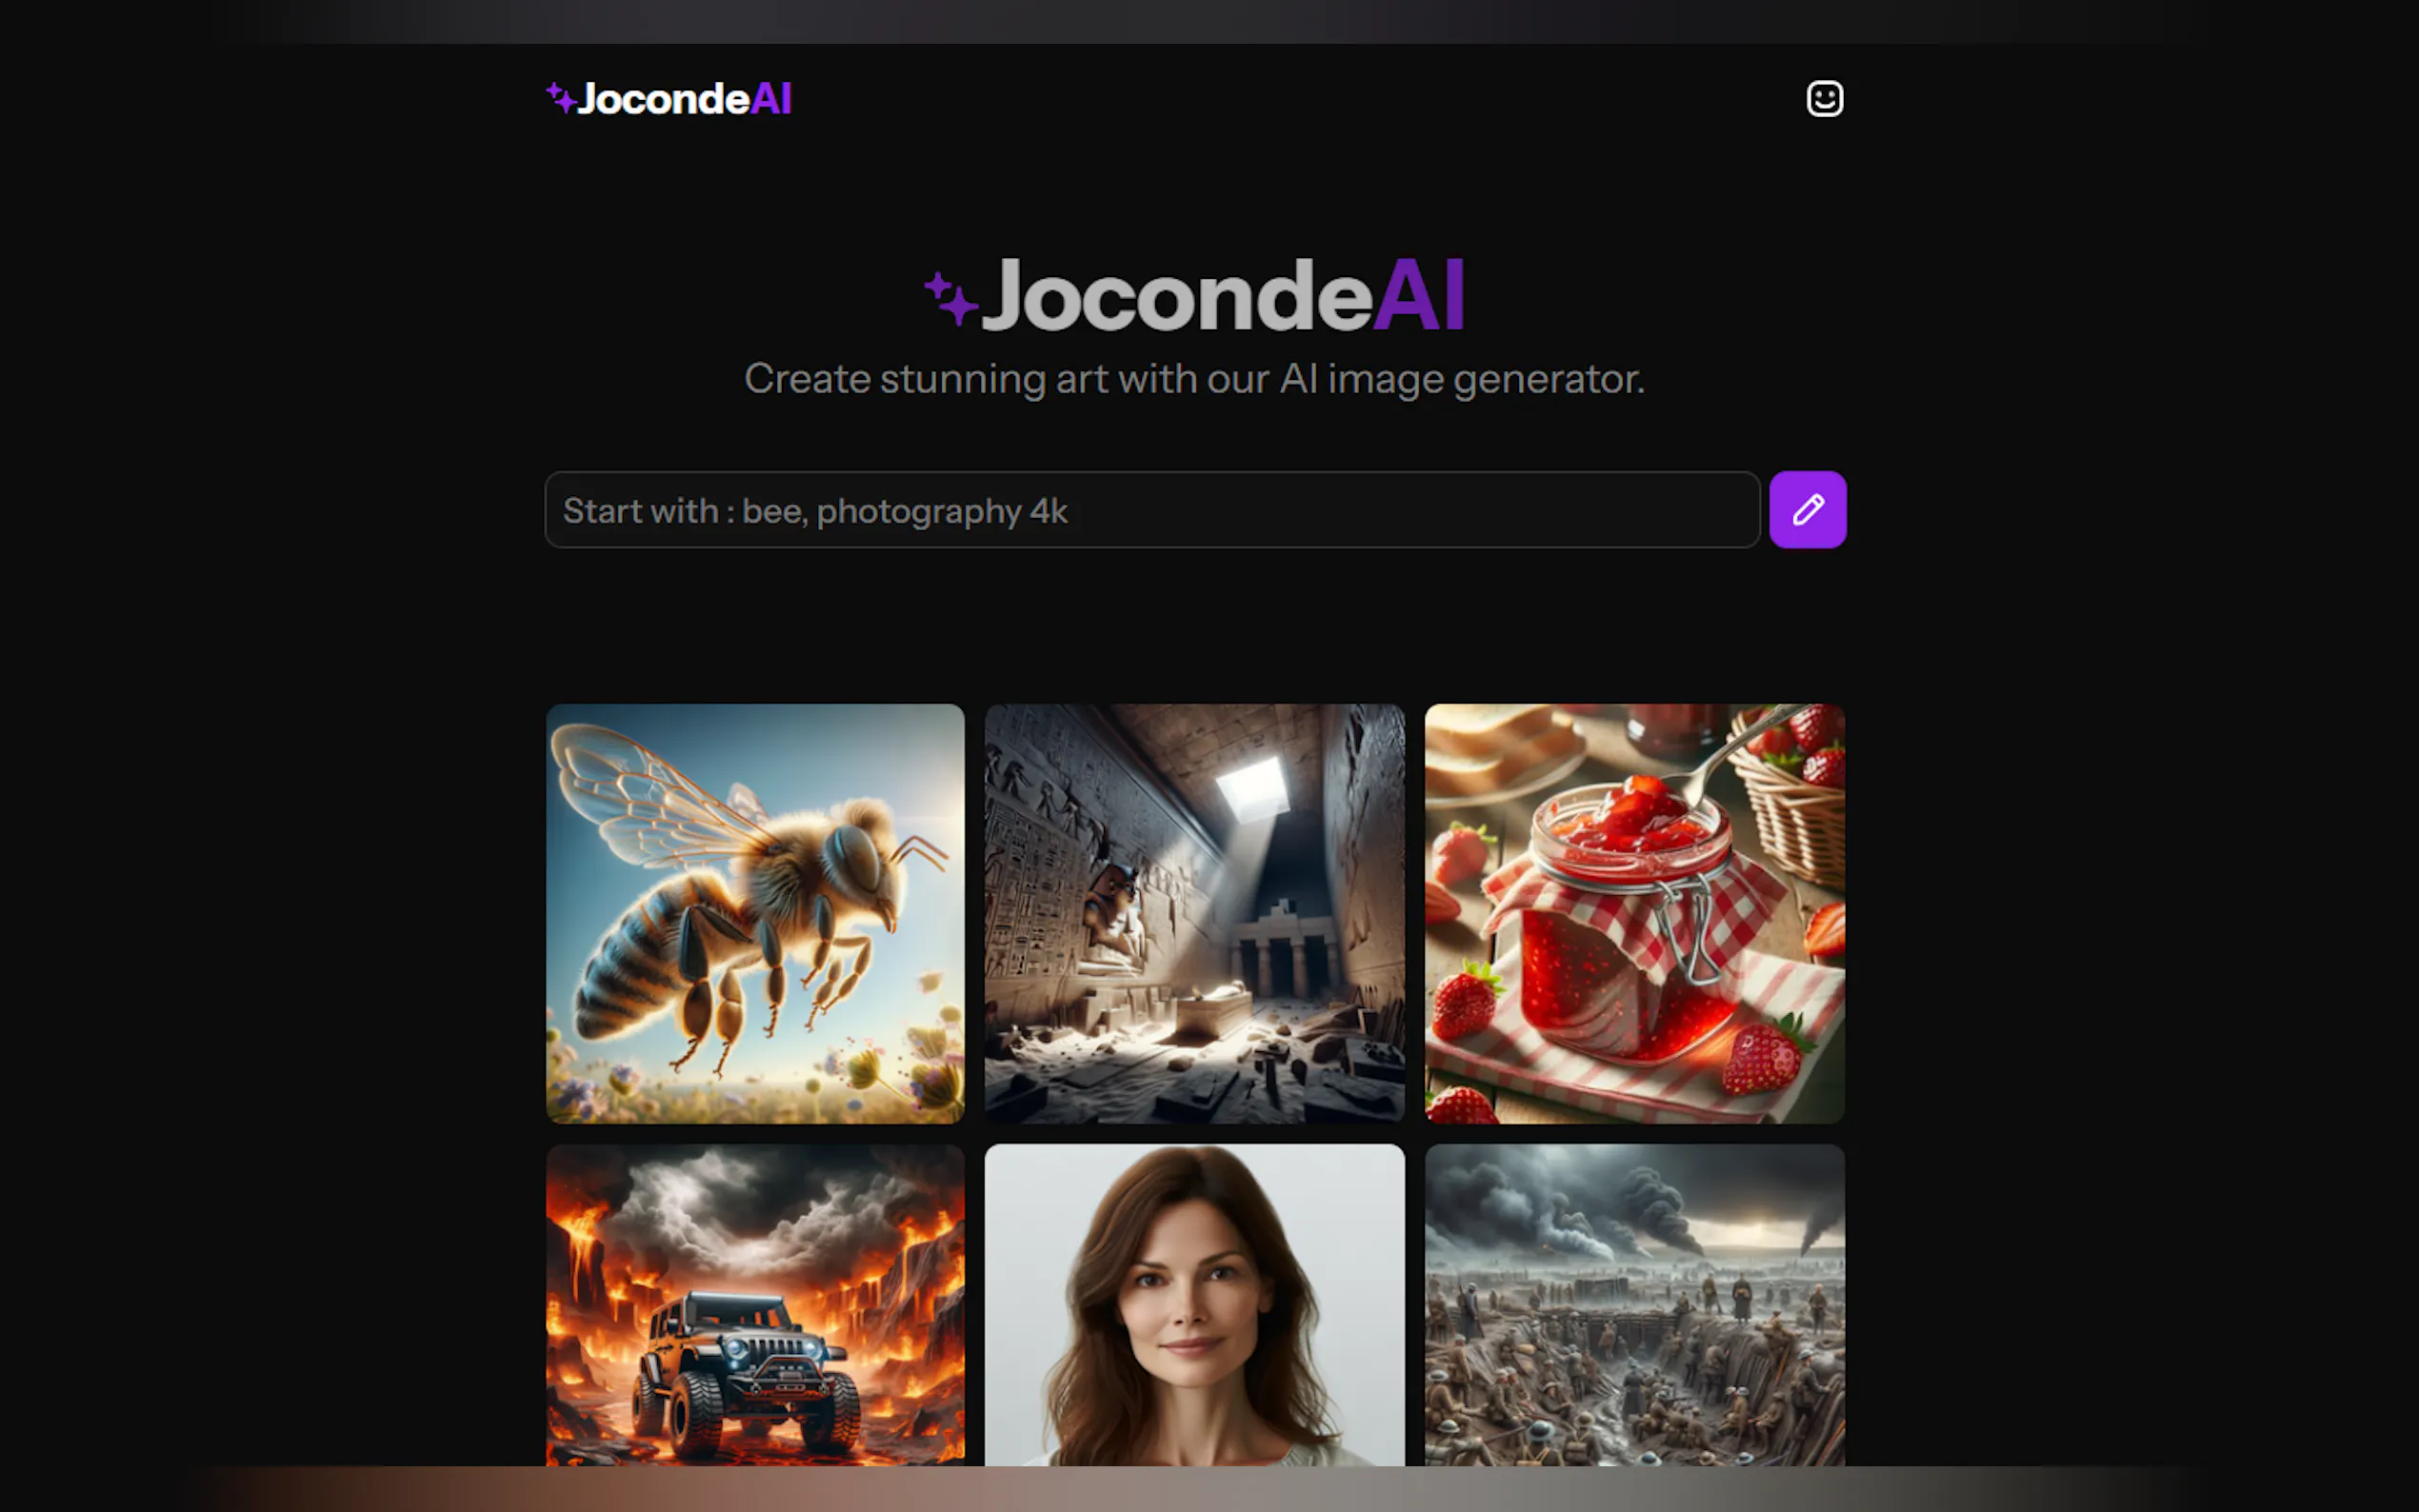Click the white 'Joconde' word in header logo
This screenshot has height=1512, width=2419.
coord(663,99)
